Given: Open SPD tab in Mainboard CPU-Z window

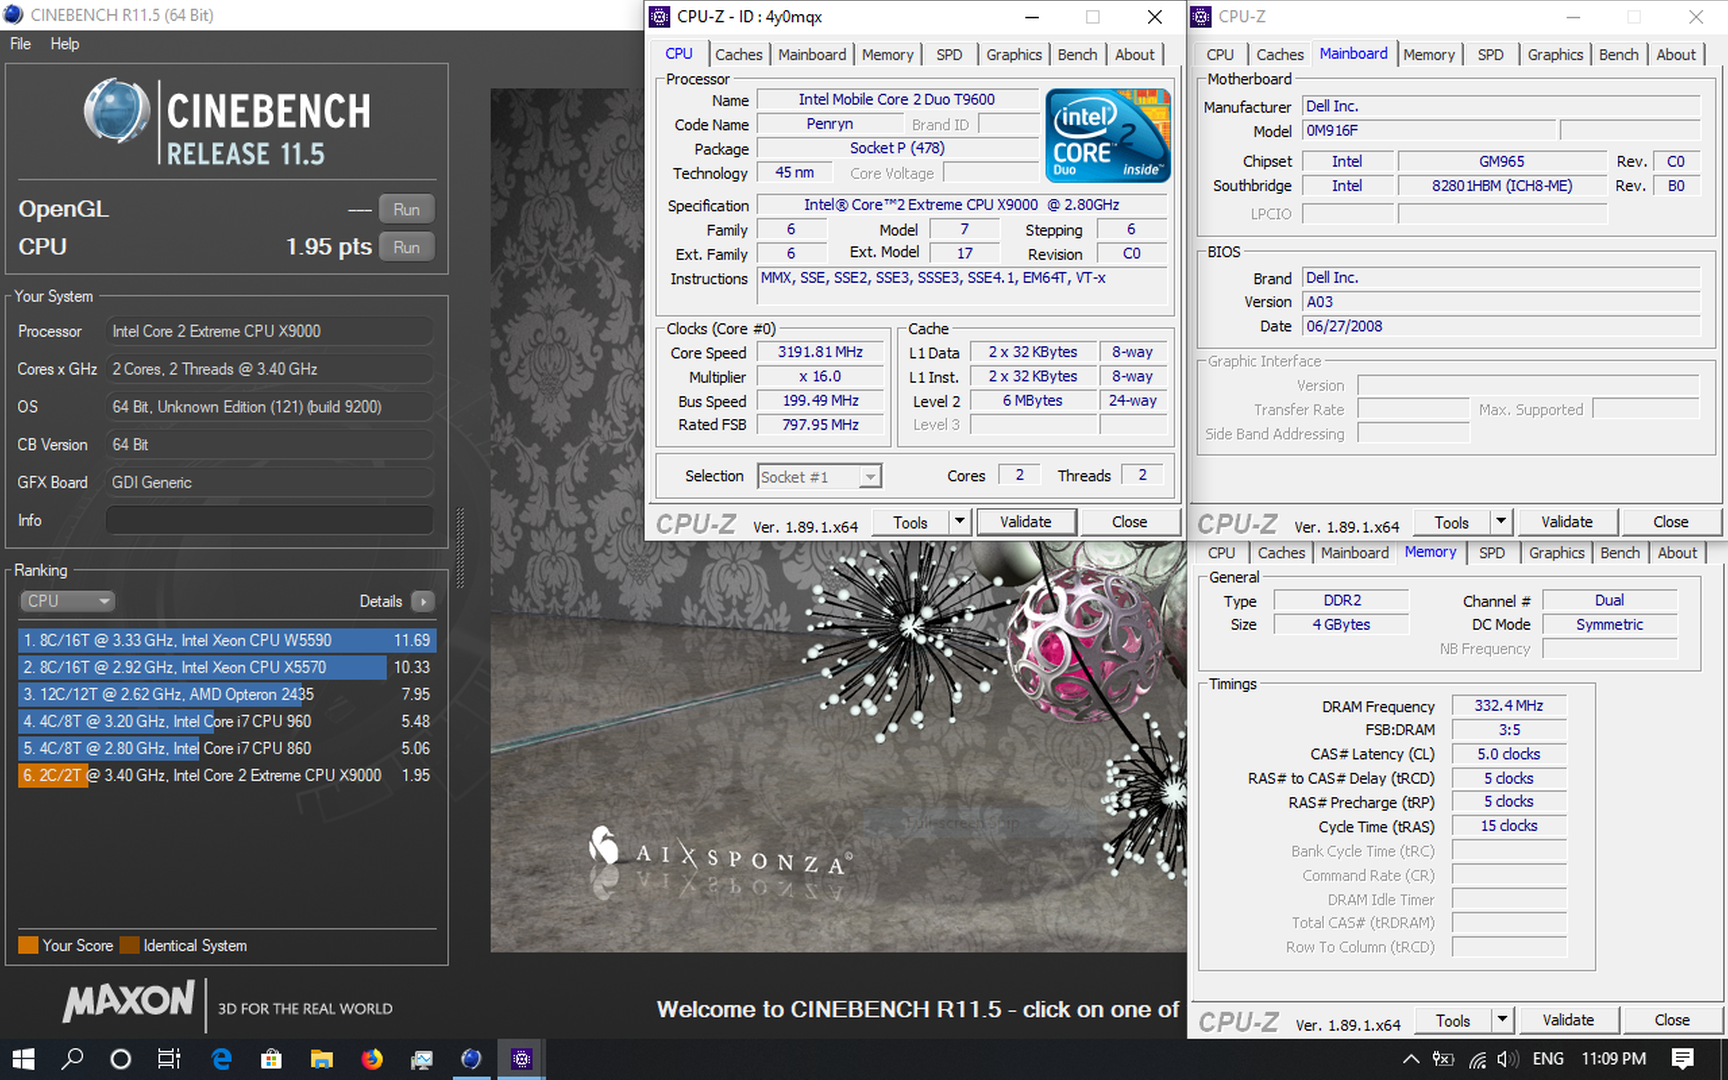Looking at the screenshot, I should (x=1490, y=54).
